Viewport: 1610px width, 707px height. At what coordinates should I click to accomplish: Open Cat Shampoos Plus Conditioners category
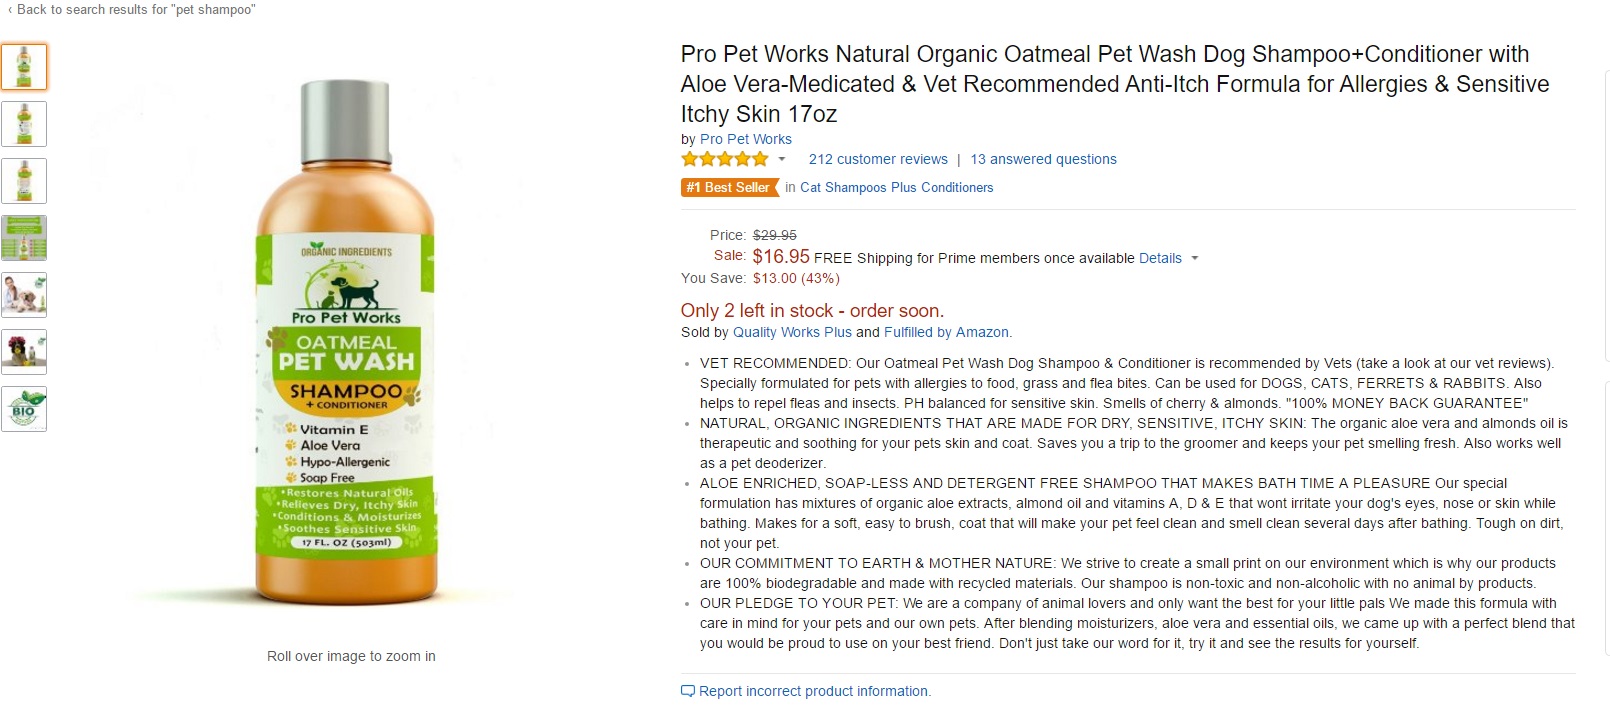[896, 187]
